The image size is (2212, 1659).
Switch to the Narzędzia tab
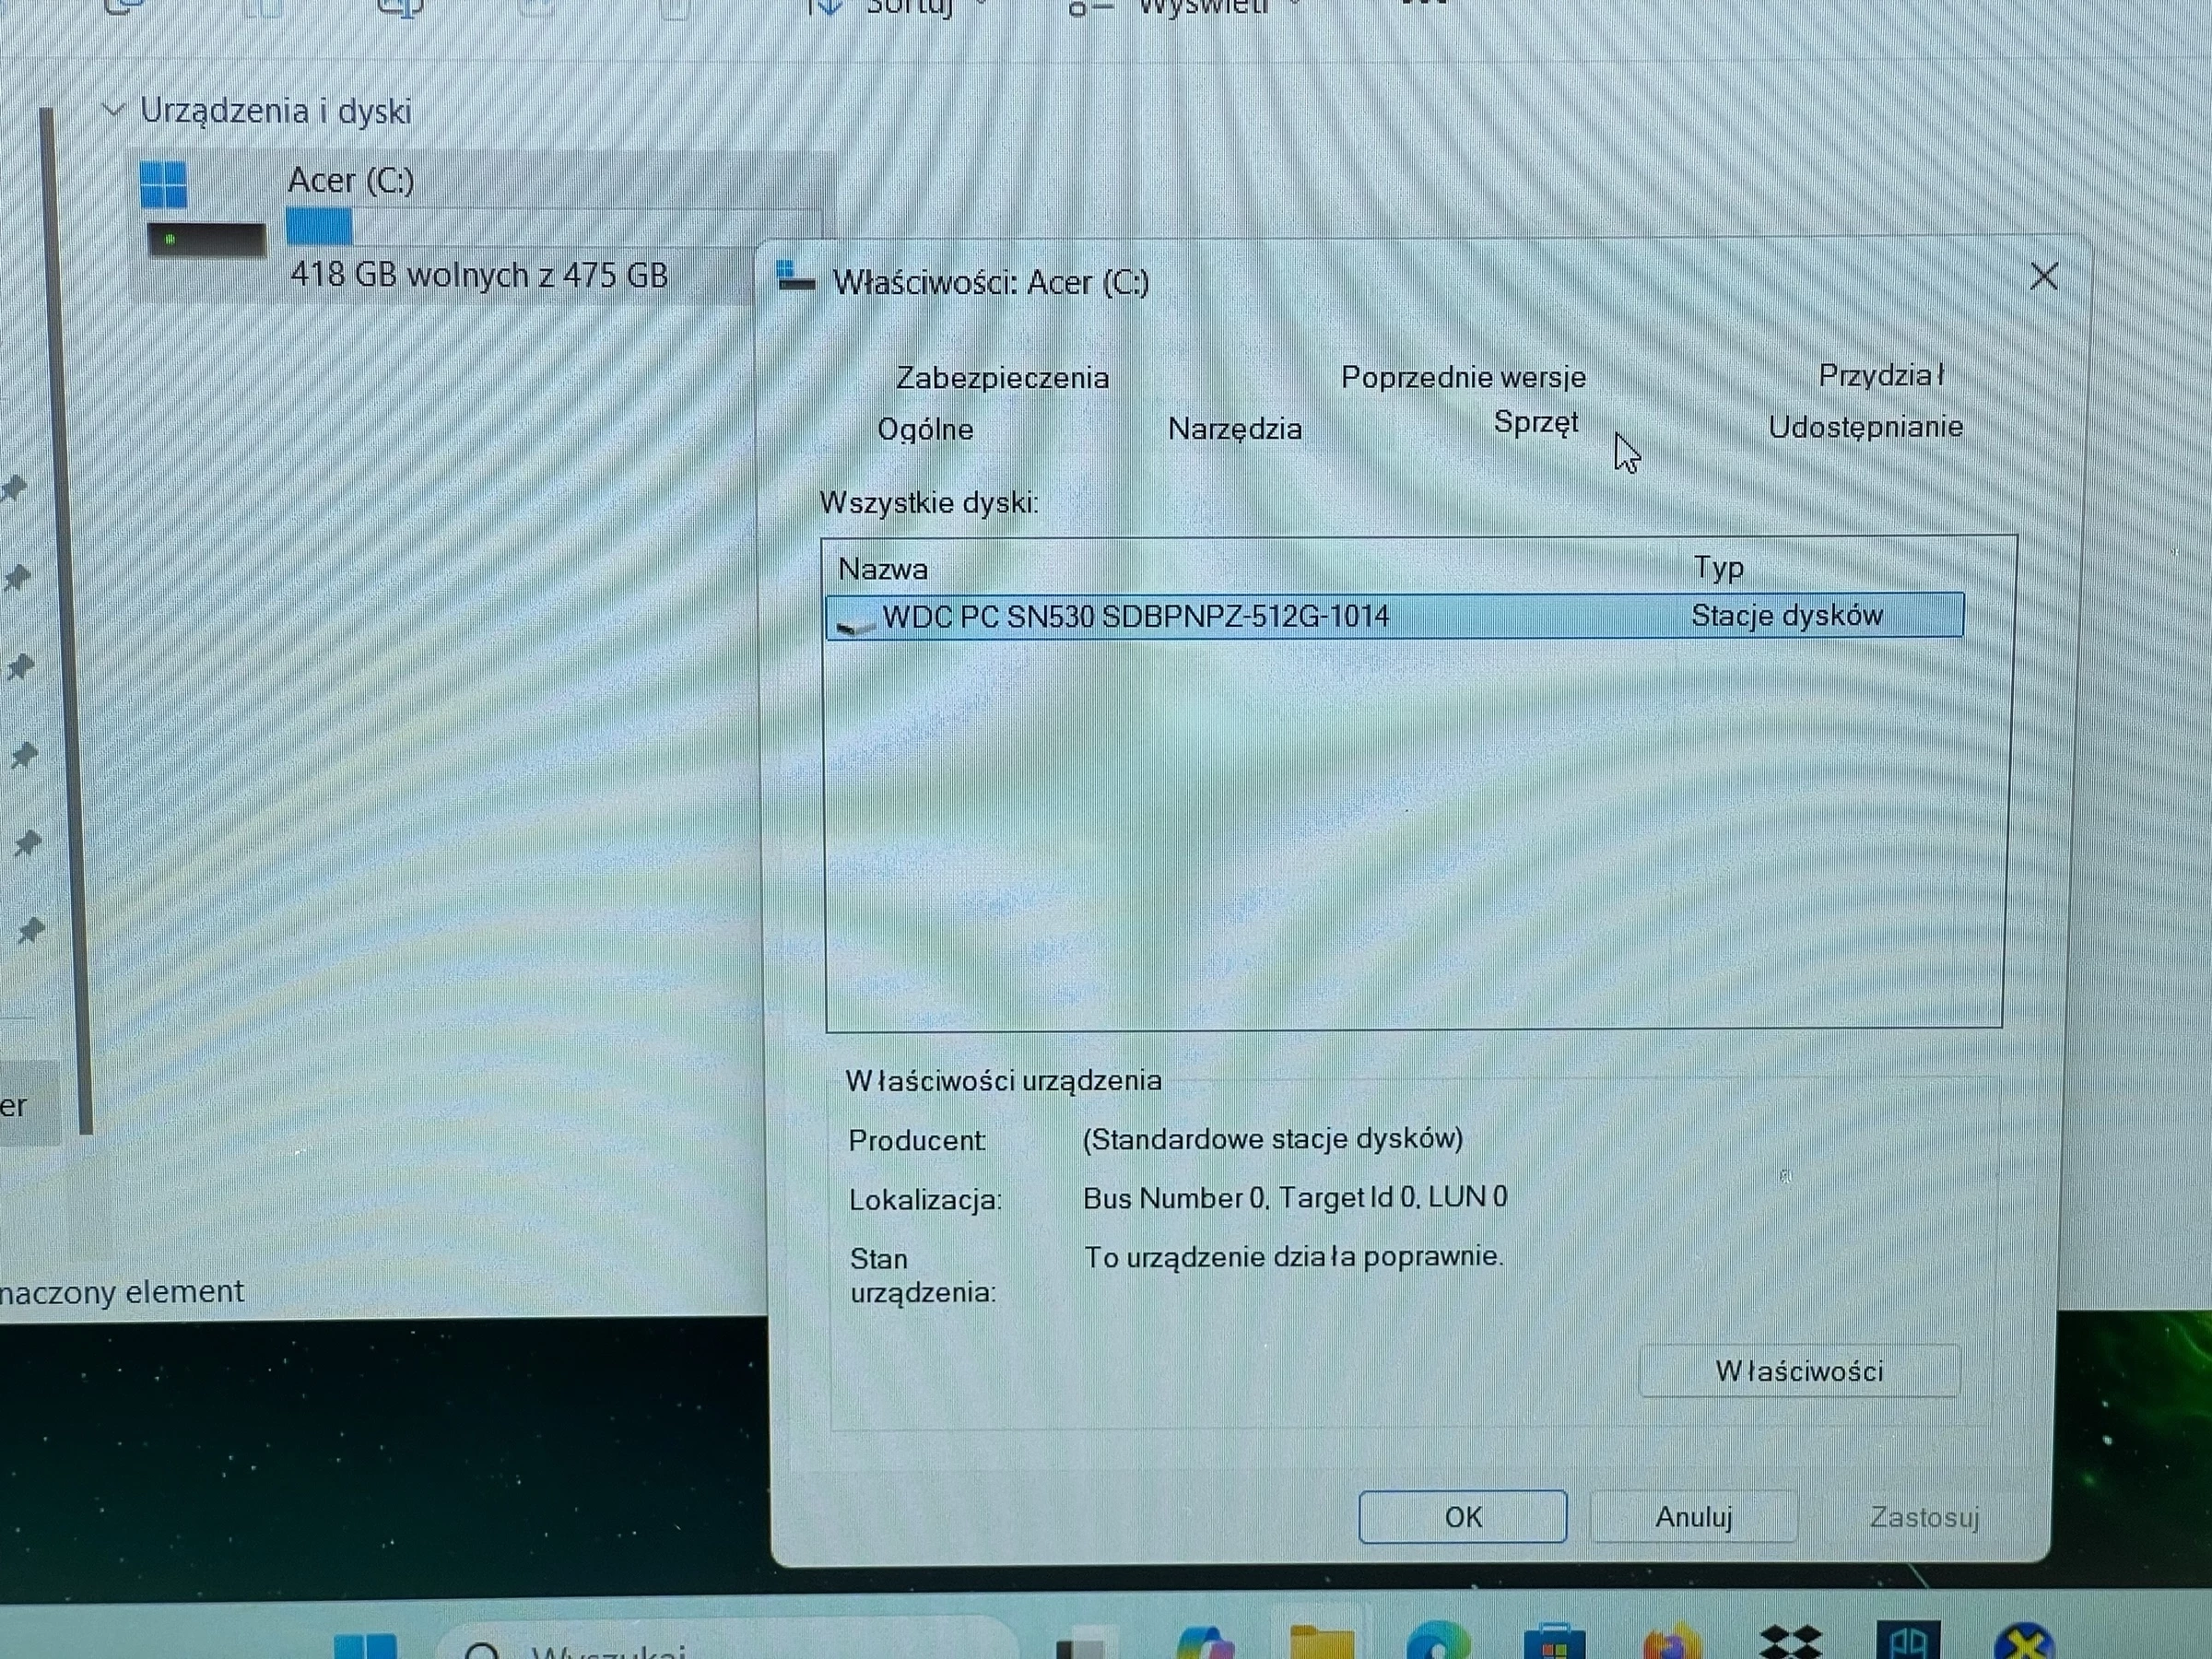tap(1235, 429)
